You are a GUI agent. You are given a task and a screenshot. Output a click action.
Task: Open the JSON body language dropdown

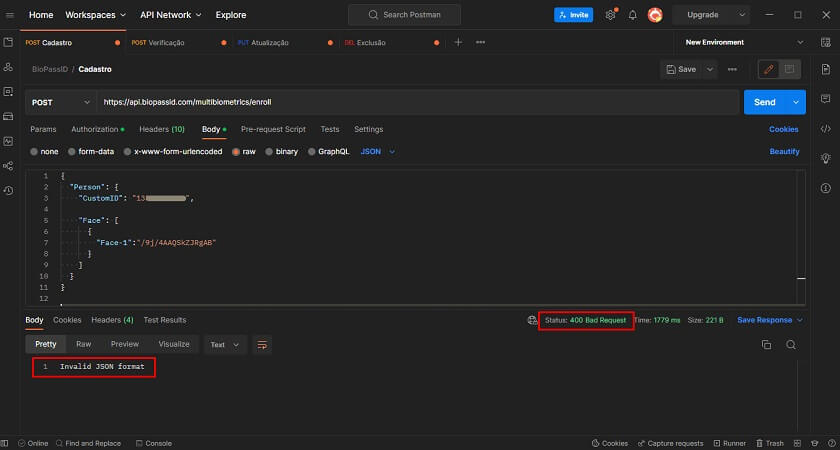click(378, 152)
